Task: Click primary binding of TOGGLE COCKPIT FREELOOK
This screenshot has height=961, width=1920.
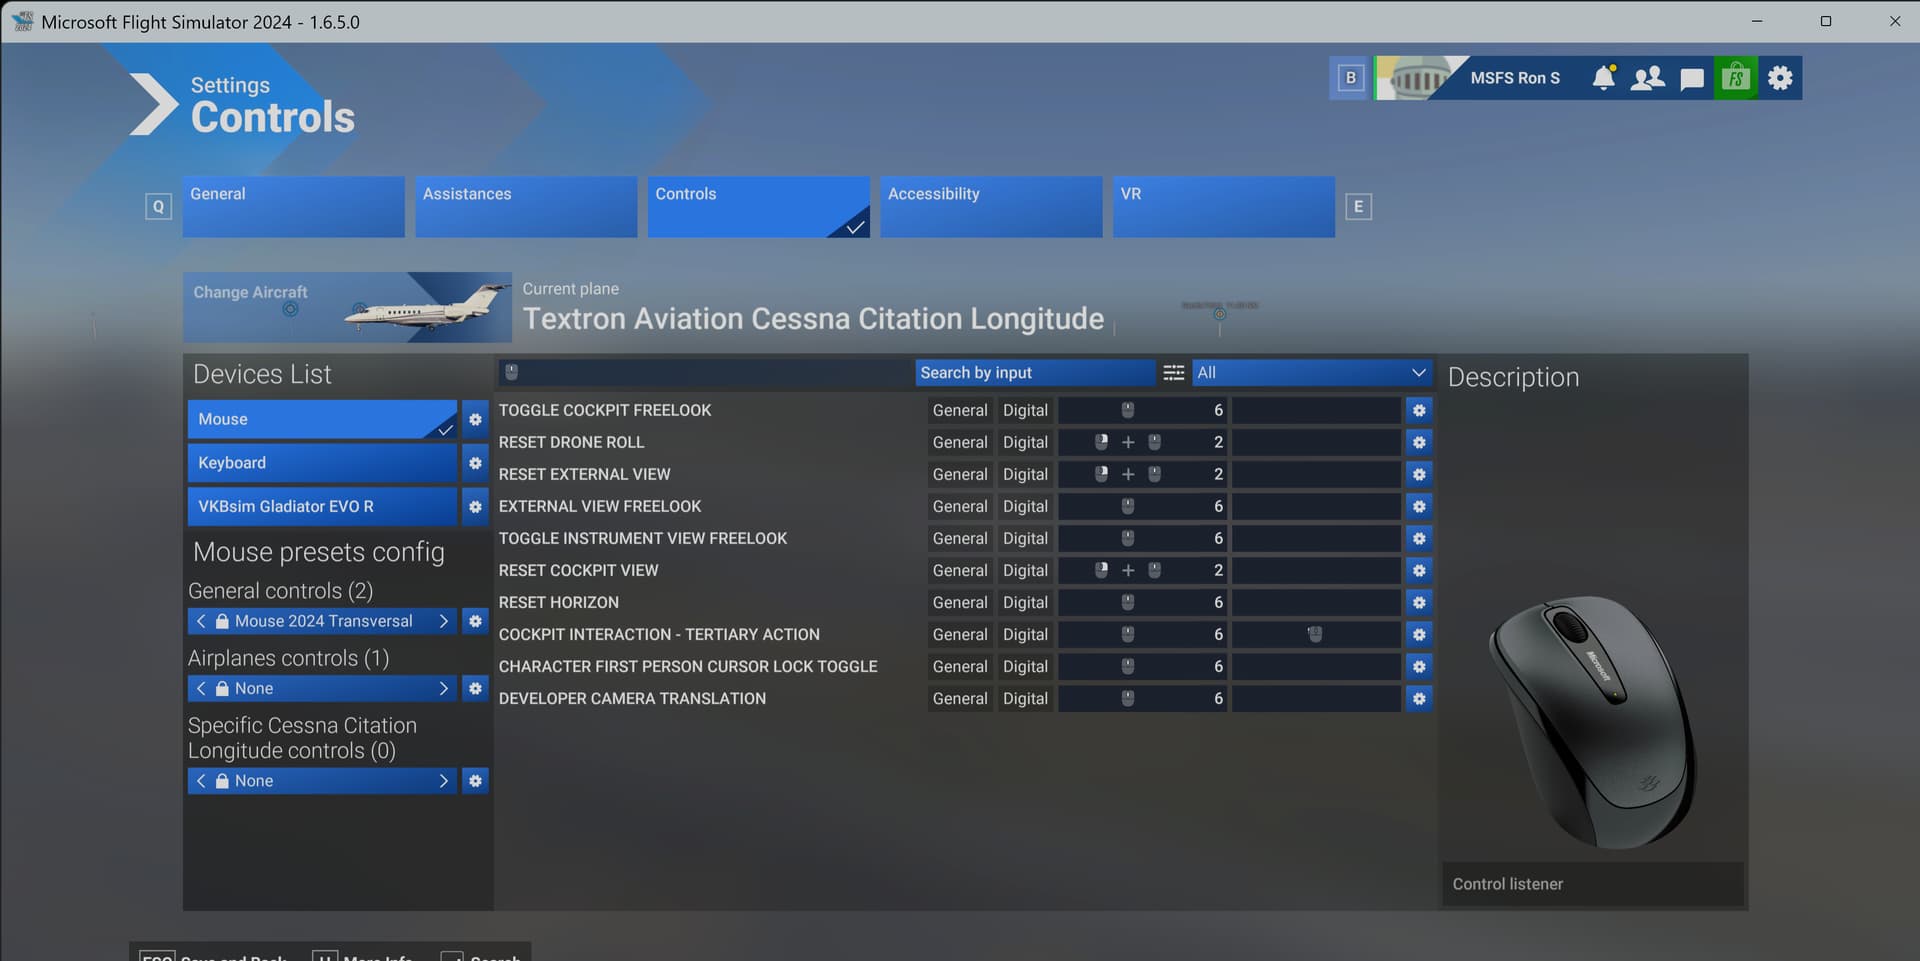Action: click(x=1143, y=410)
